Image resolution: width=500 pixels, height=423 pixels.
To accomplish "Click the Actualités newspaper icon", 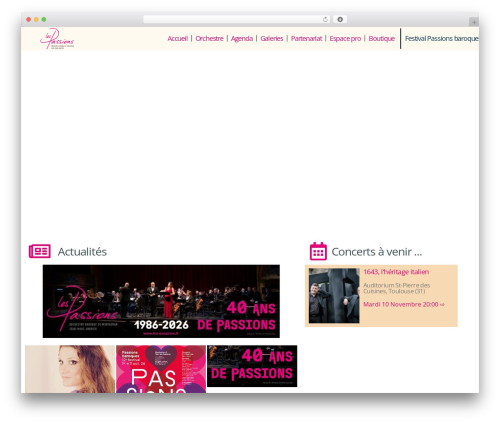I will [x=40, y=251].
